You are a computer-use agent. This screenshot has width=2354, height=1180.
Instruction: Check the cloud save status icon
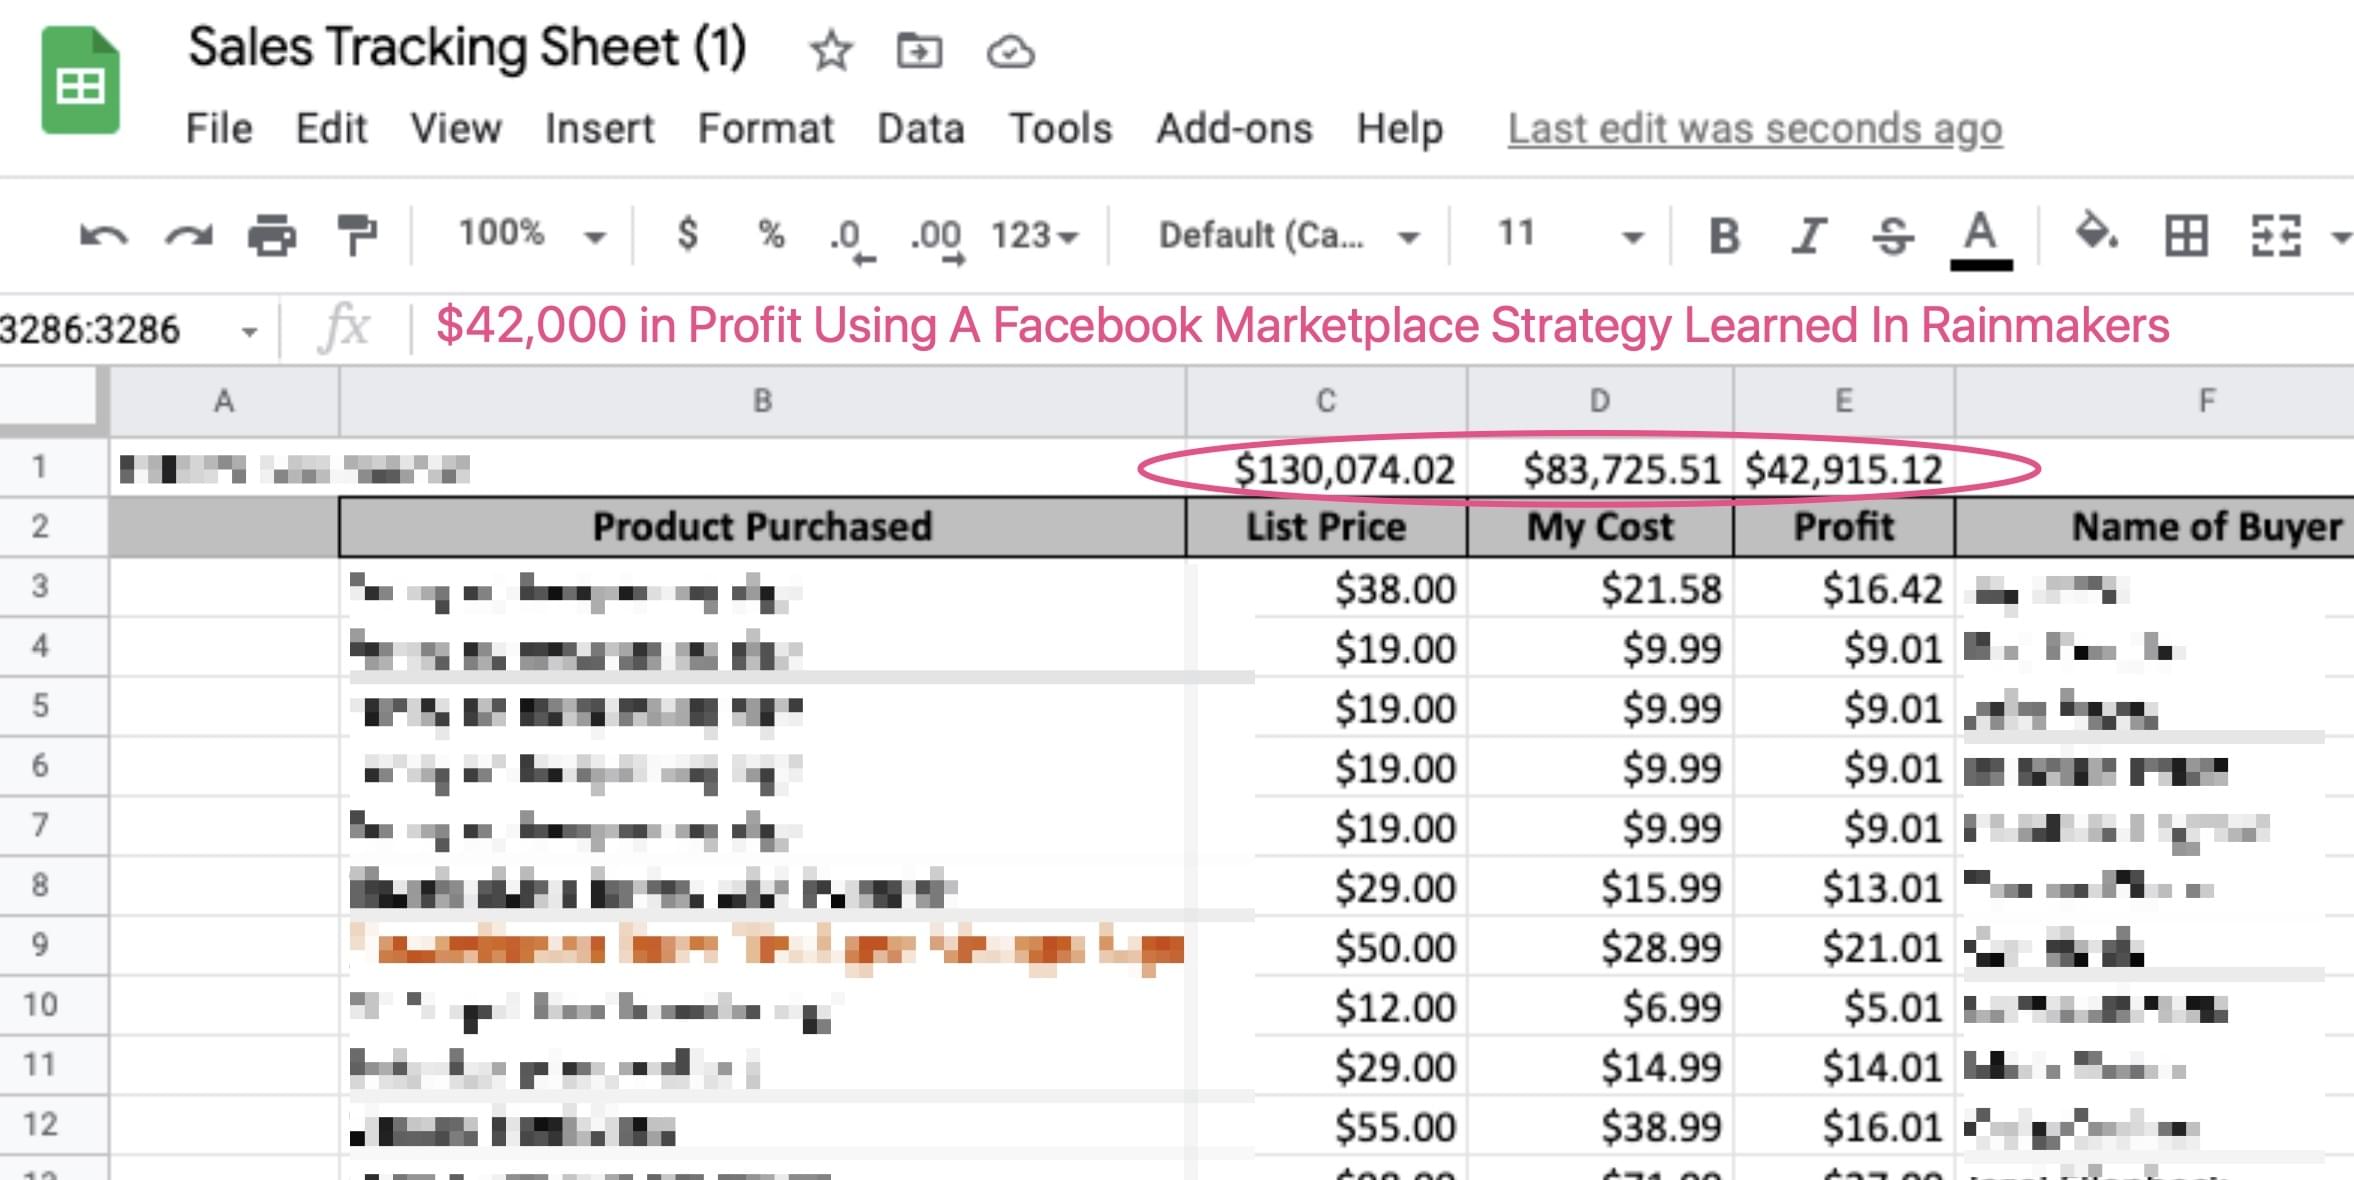pos(1010,51)
